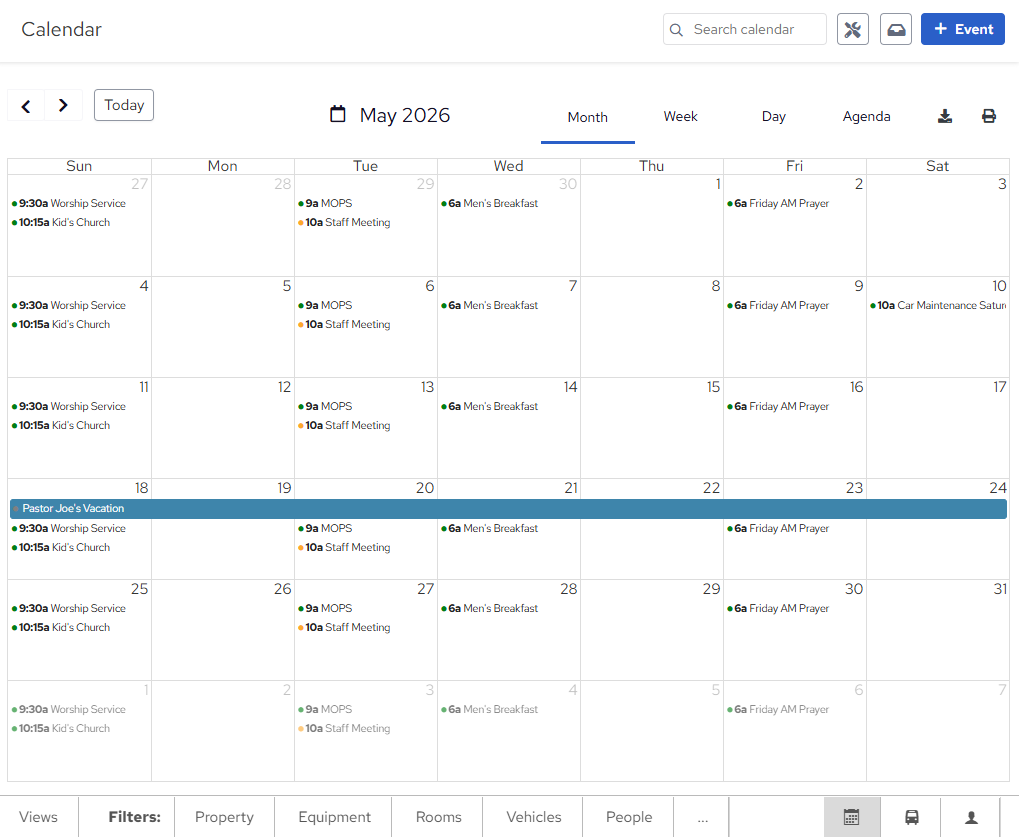Click the calendar icon beside May 2026
Screen dimensions: 1019x837
coord(337,114)
